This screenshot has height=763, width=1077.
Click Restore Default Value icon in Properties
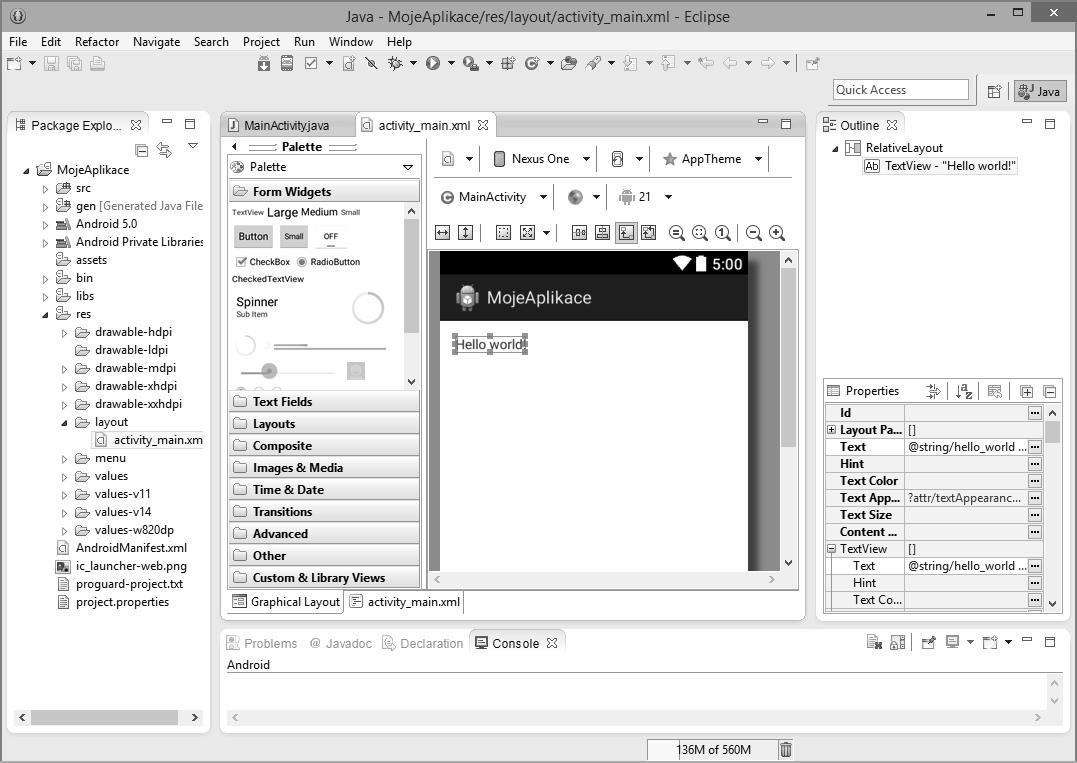[995, 391]
